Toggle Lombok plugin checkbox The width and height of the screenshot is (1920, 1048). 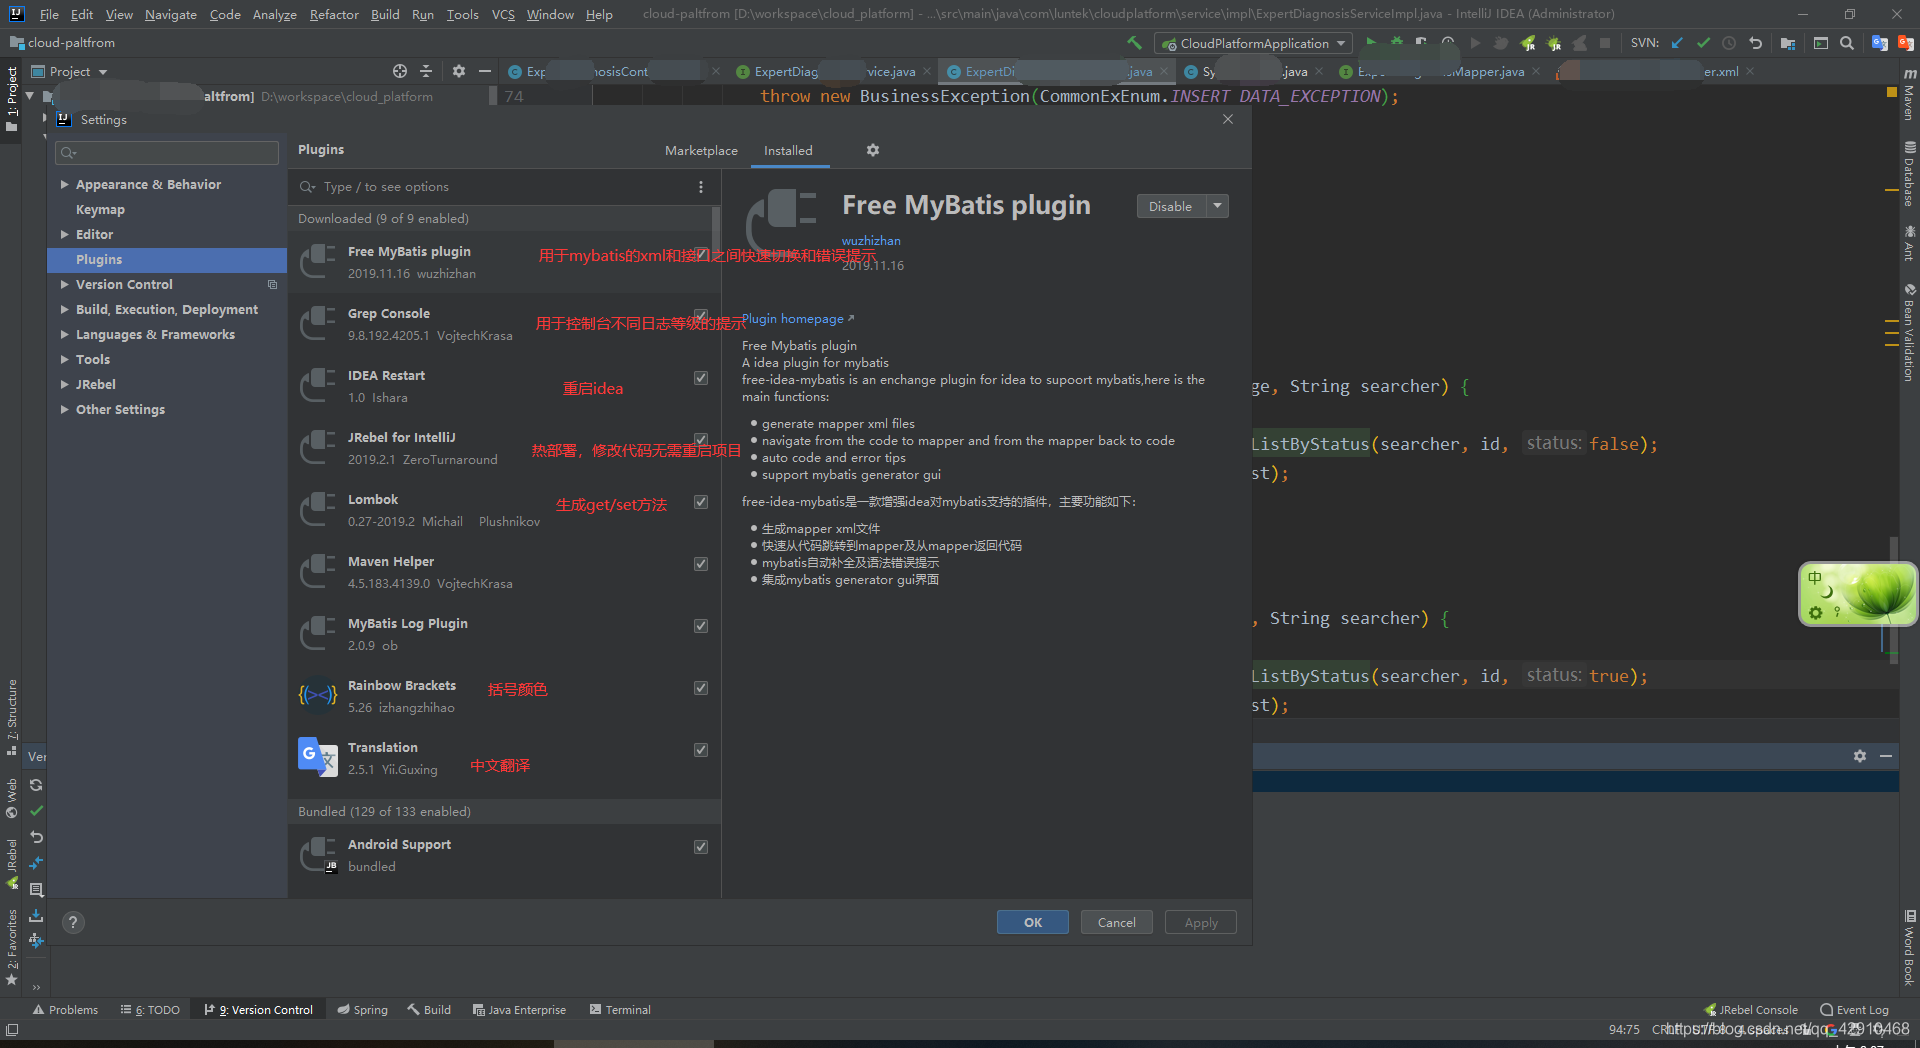tap(701, 502)
